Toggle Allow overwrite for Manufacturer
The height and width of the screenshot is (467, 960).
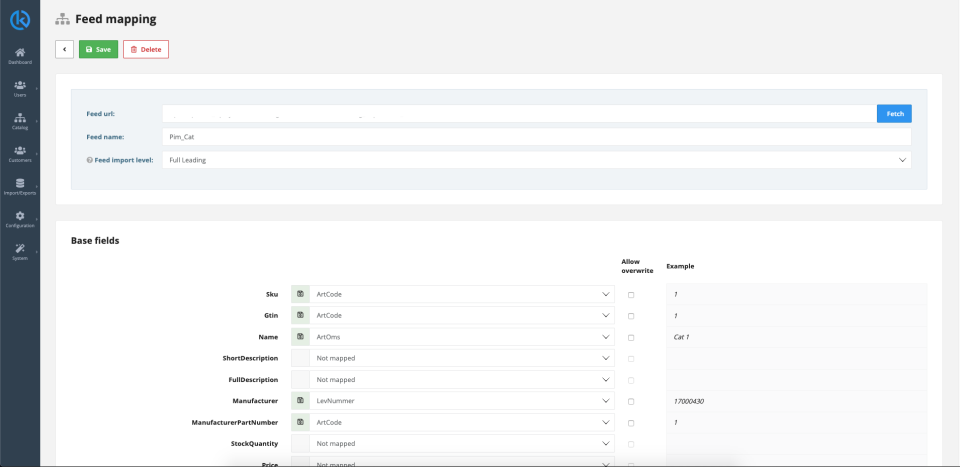631,402
